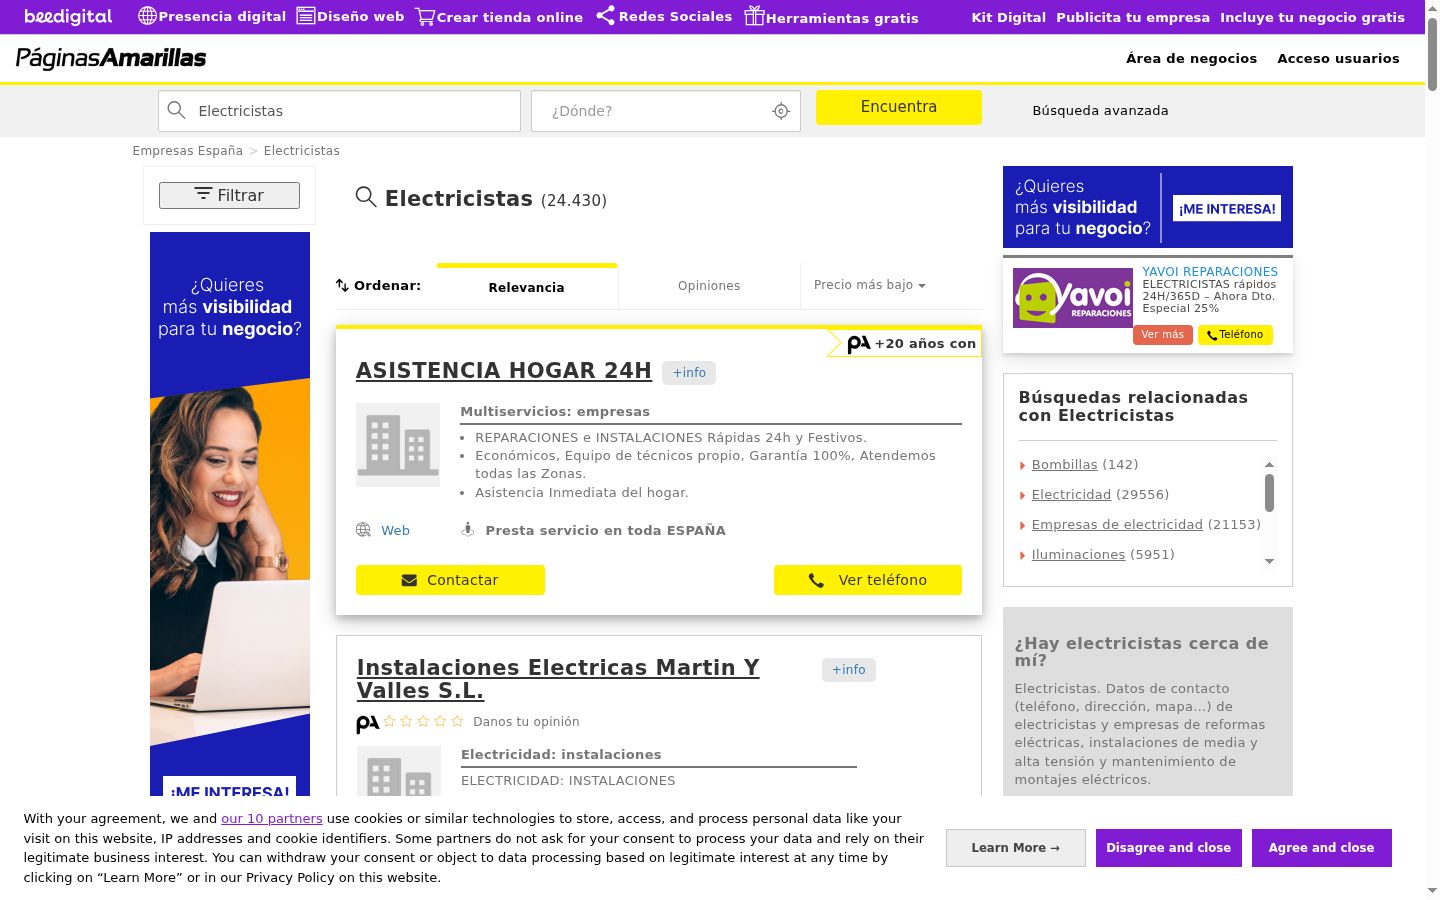Open Redes Sociales menu item
The width and height of the screenshot is (1440, 900).
tap(675, 17)
